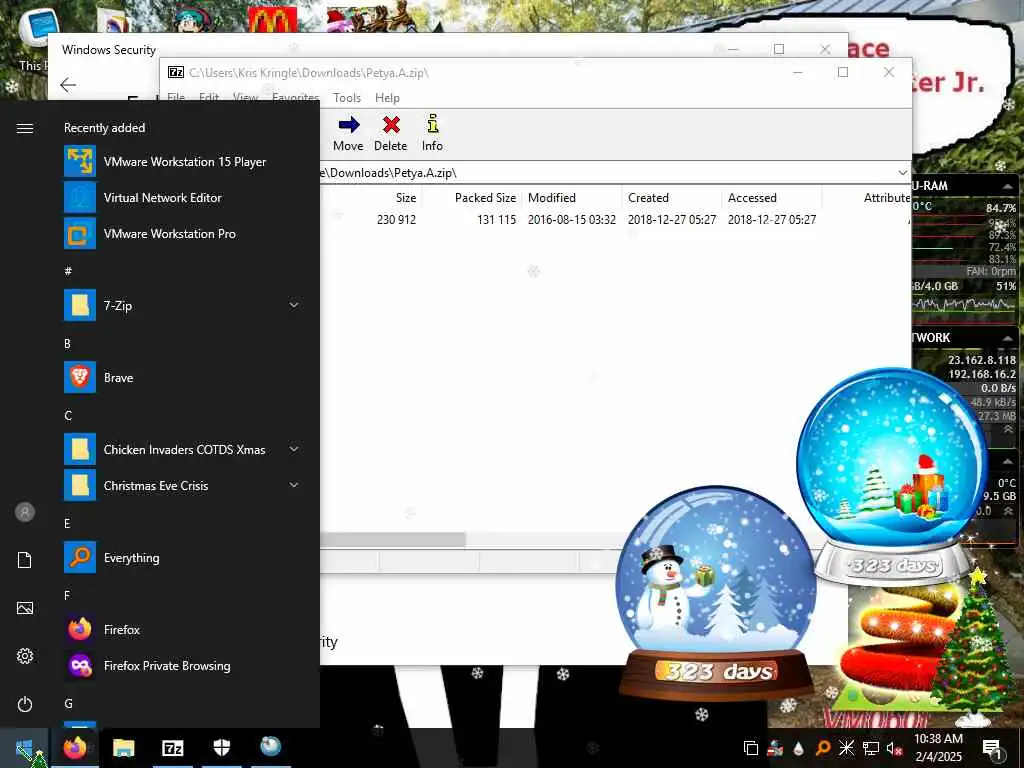Click the 7-Zip horizontal scrollbar thumb

point(392,540)
